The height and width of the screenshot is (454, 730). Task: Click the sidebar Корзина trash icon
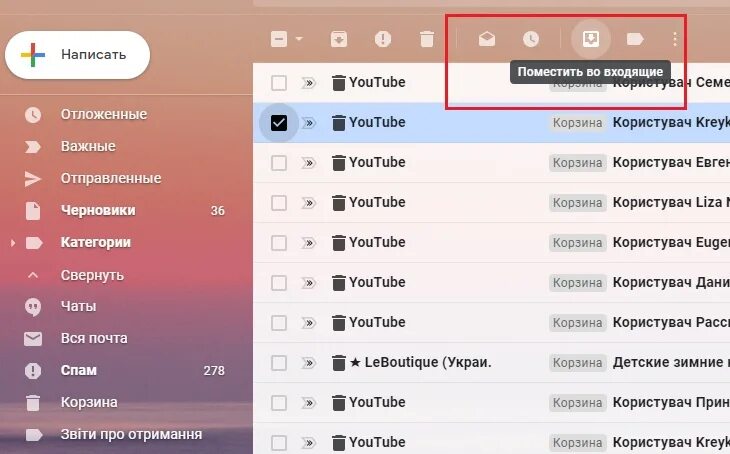[33, 403]
